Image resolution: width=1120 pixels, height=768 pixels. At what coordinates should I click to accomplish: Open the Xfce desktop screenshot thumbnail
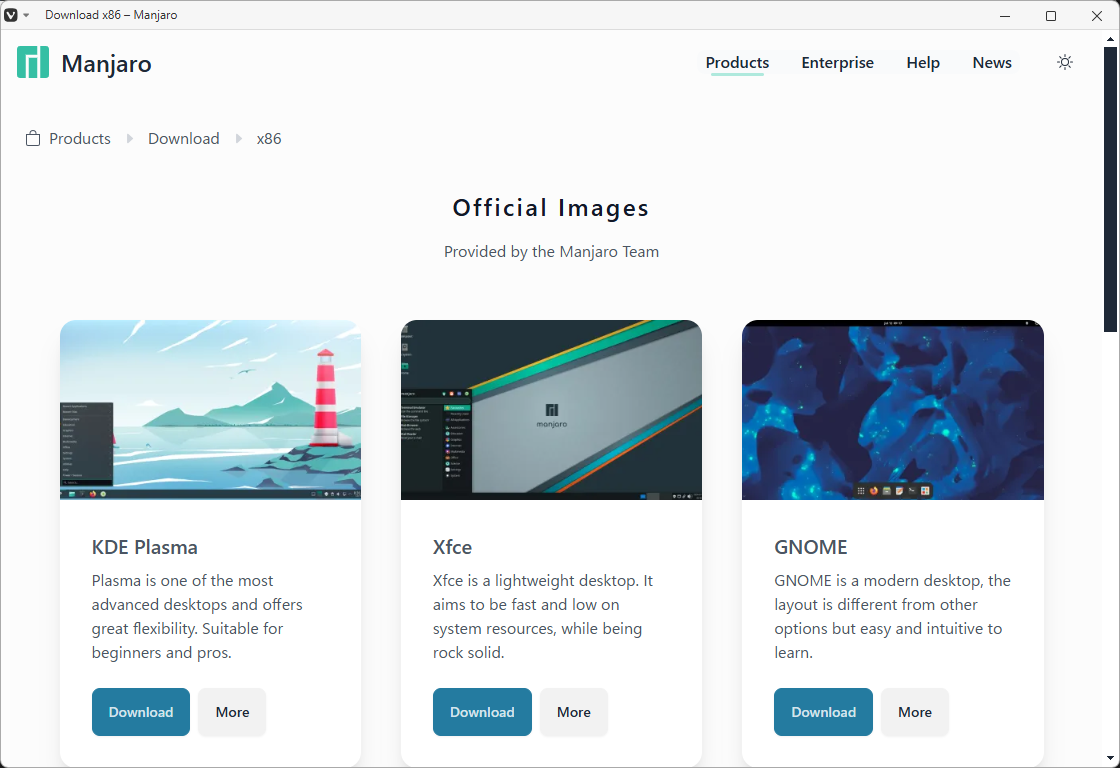pyautogui.click(x=551, y=410)
